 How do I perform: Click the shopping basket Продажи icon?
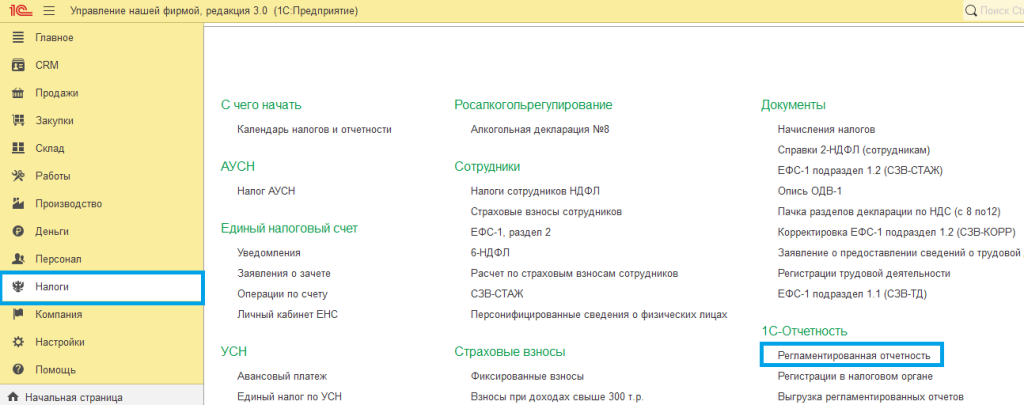pos(17,93)
